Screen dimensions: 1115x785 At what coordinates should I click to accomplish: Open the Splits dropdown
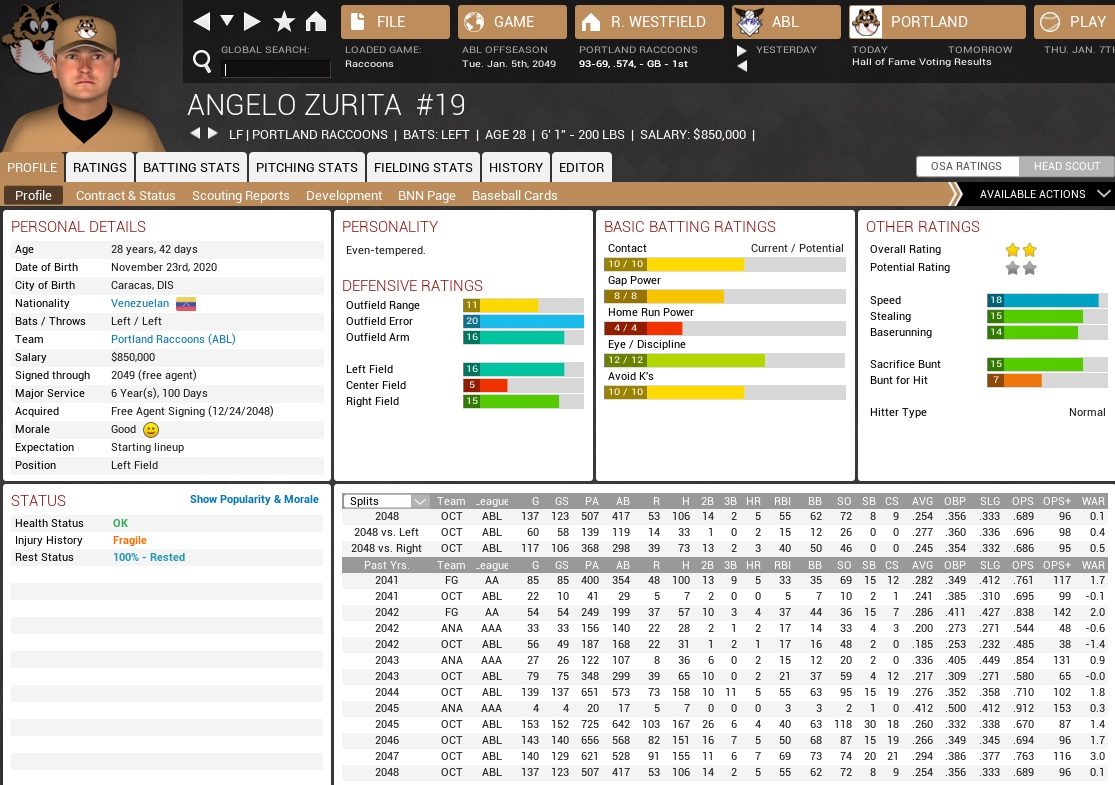click(386, 501)
